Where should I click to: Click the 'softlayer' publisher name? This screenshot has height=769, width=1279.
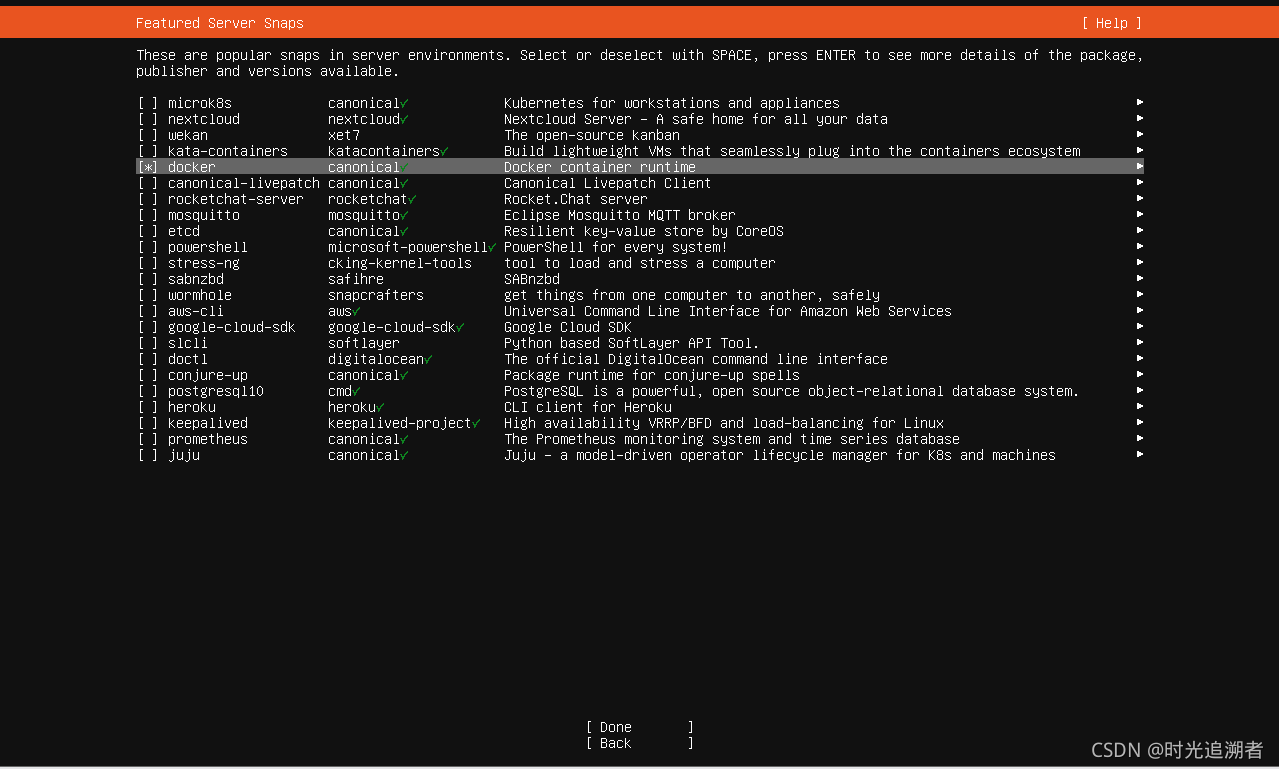click(364, 343)
